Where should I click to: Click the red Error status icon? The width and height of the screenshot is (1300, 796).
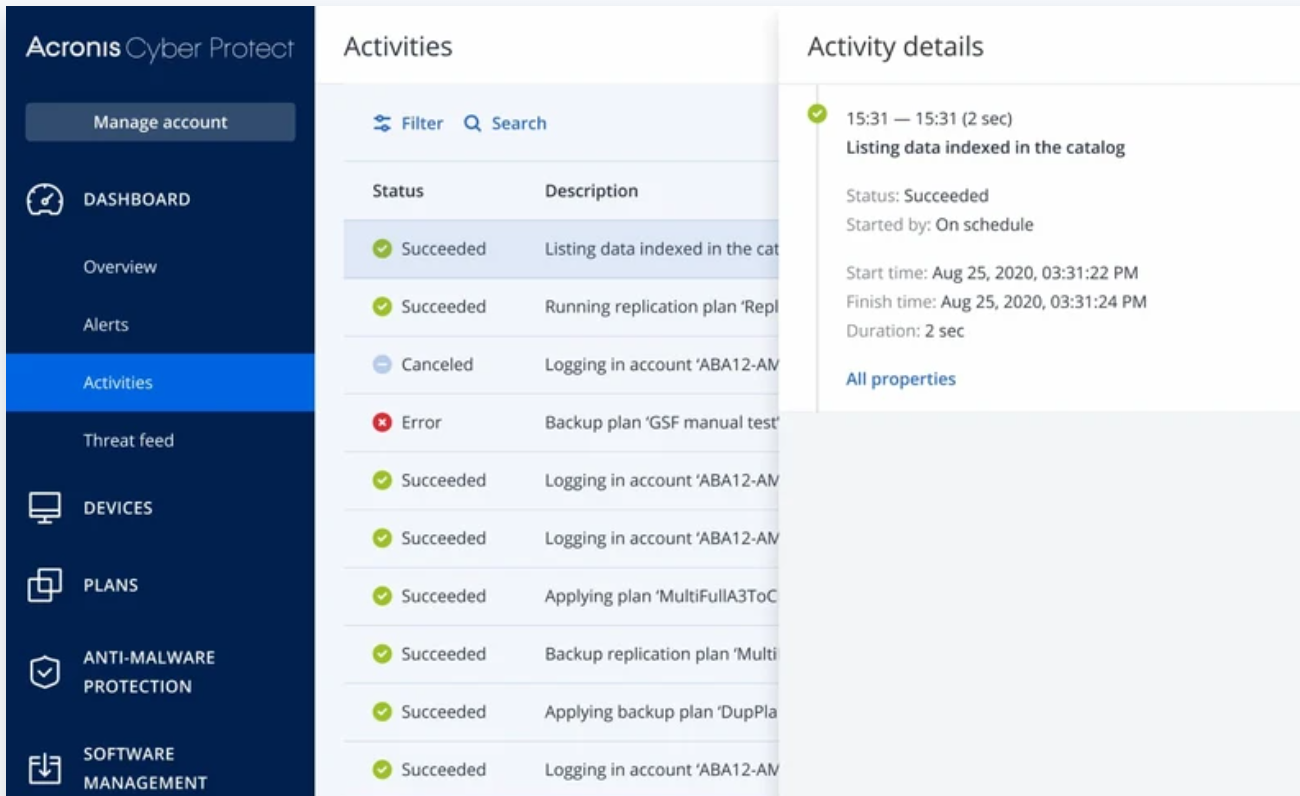tap(382, 422)
